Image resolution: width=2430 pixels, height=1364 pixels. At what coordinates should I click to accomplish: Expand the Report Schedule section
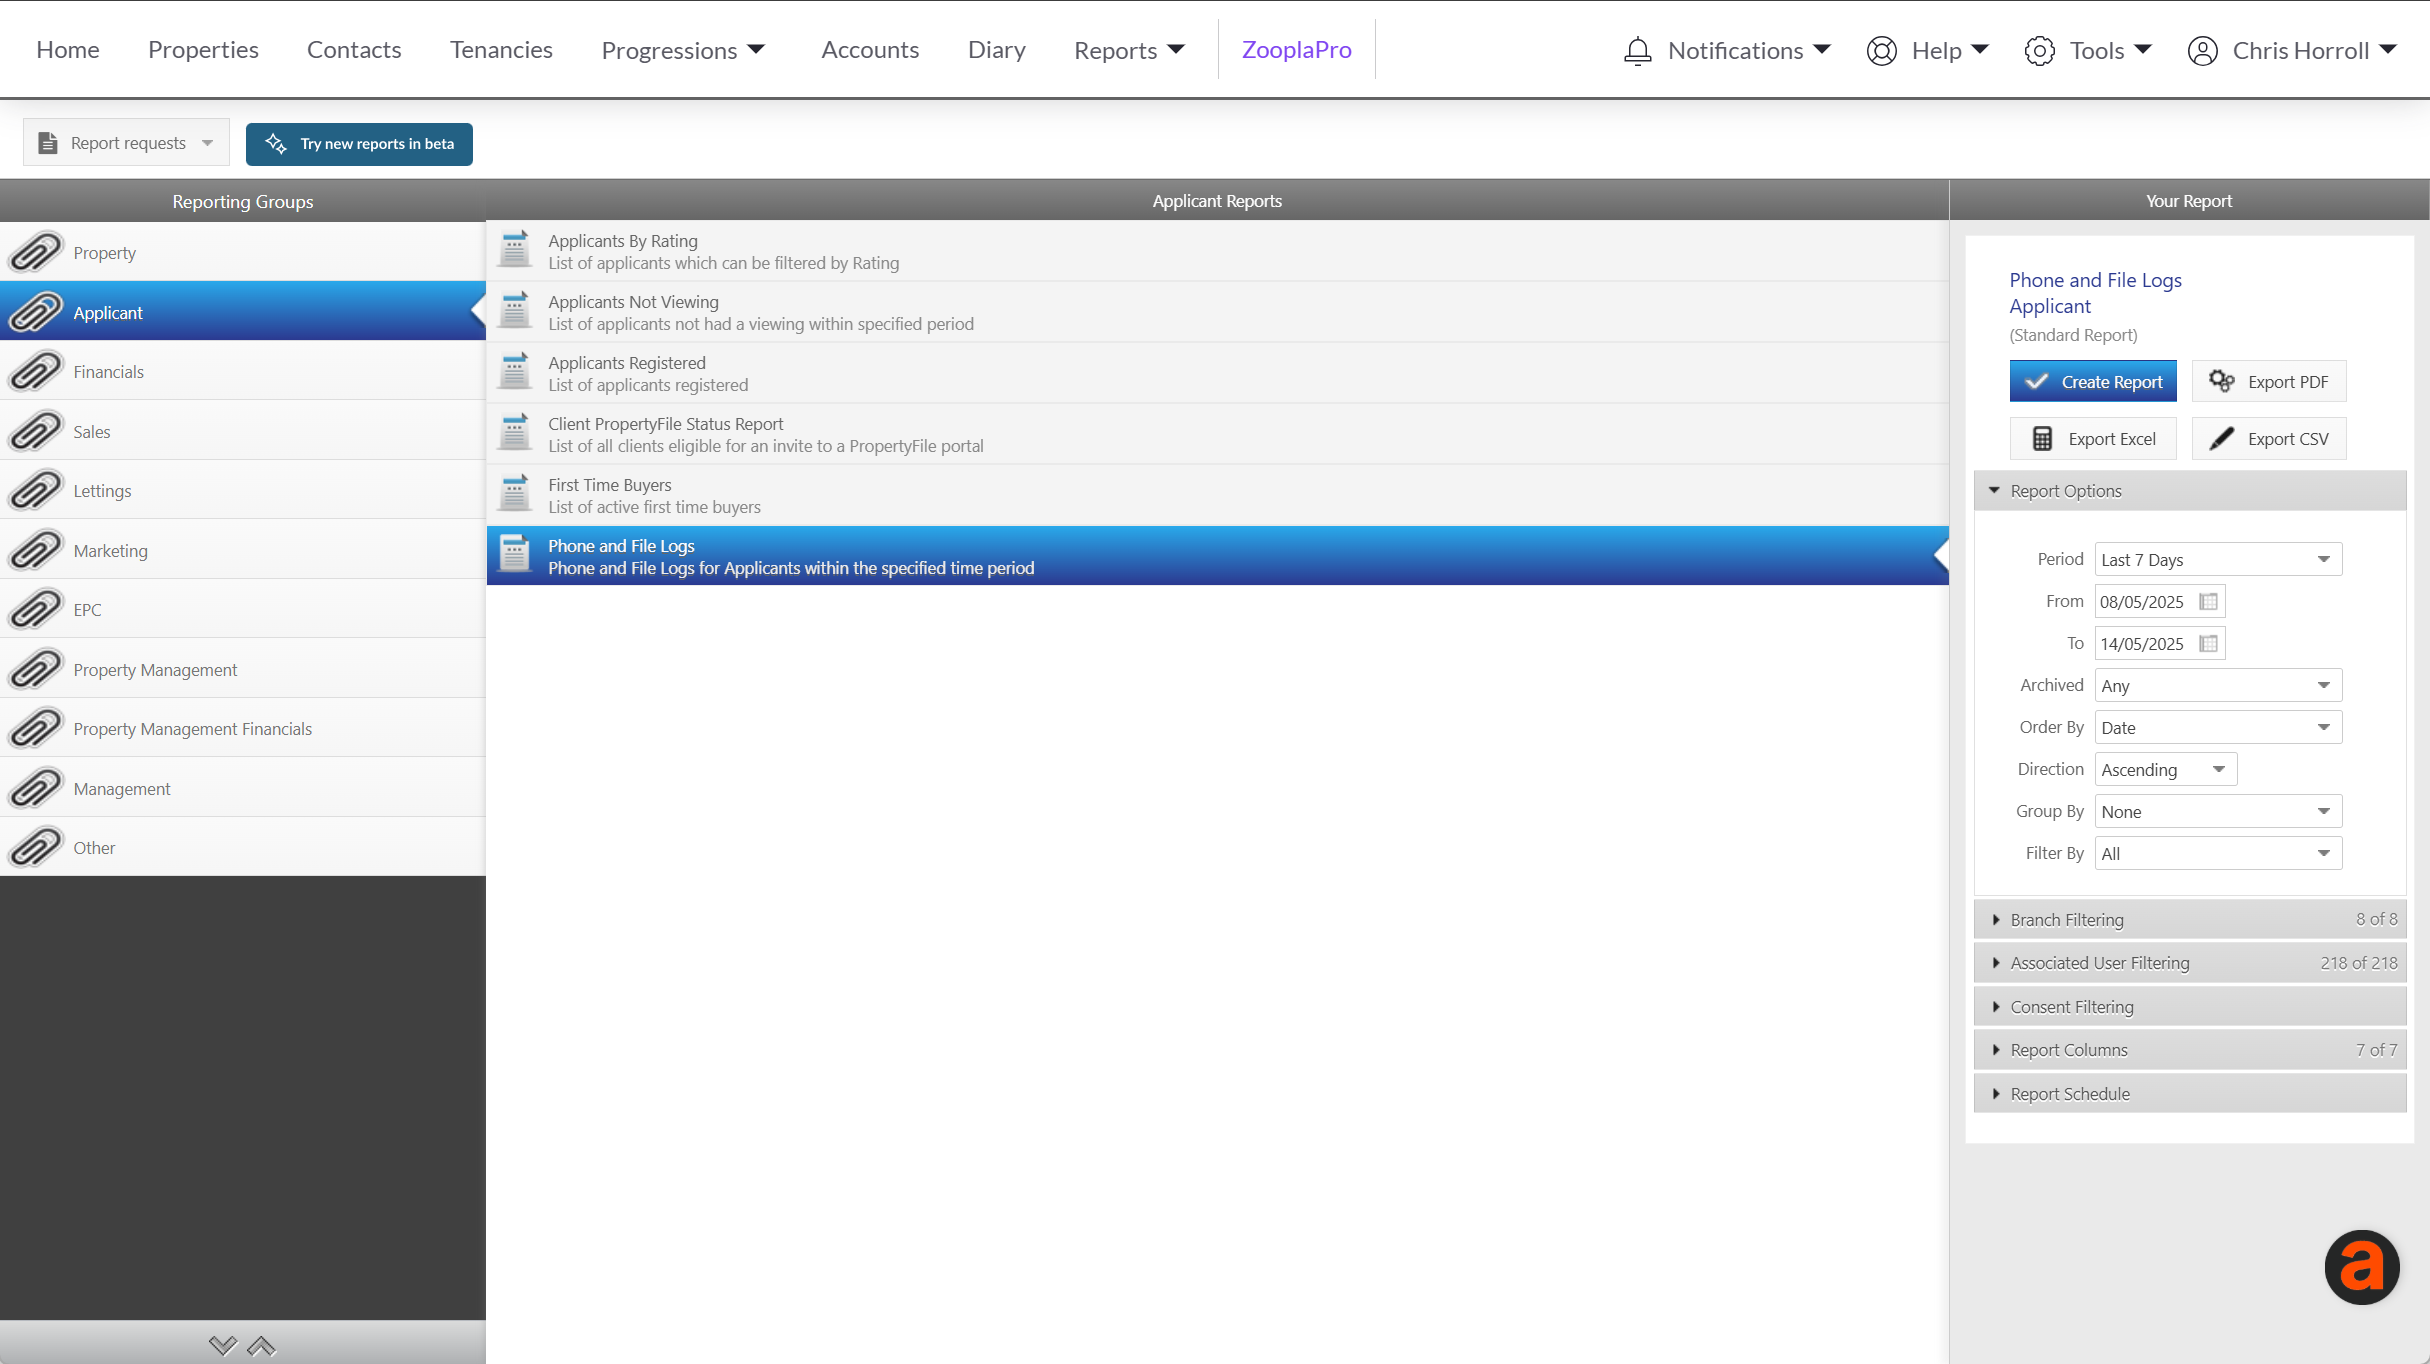pos(2189,1093)
